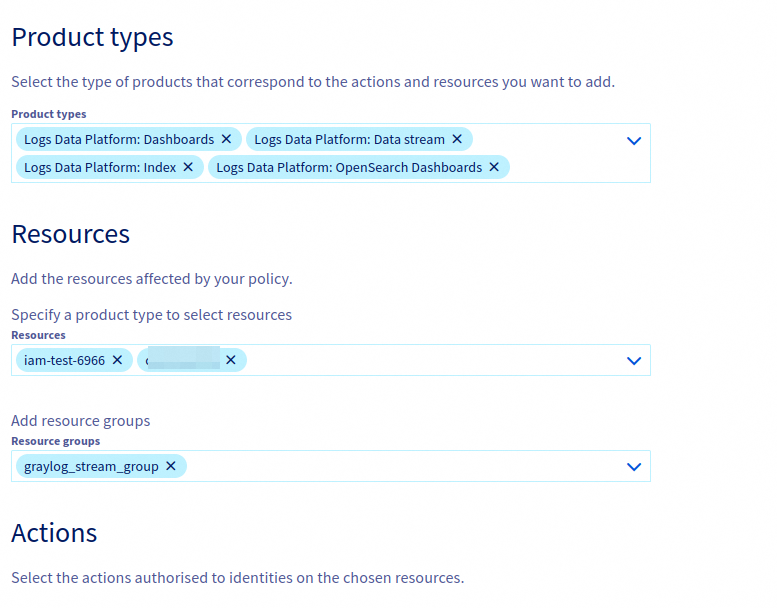Select the graylog_stream_group chip text
This screenshot has width=777, height=608.
tap(91, 467)
